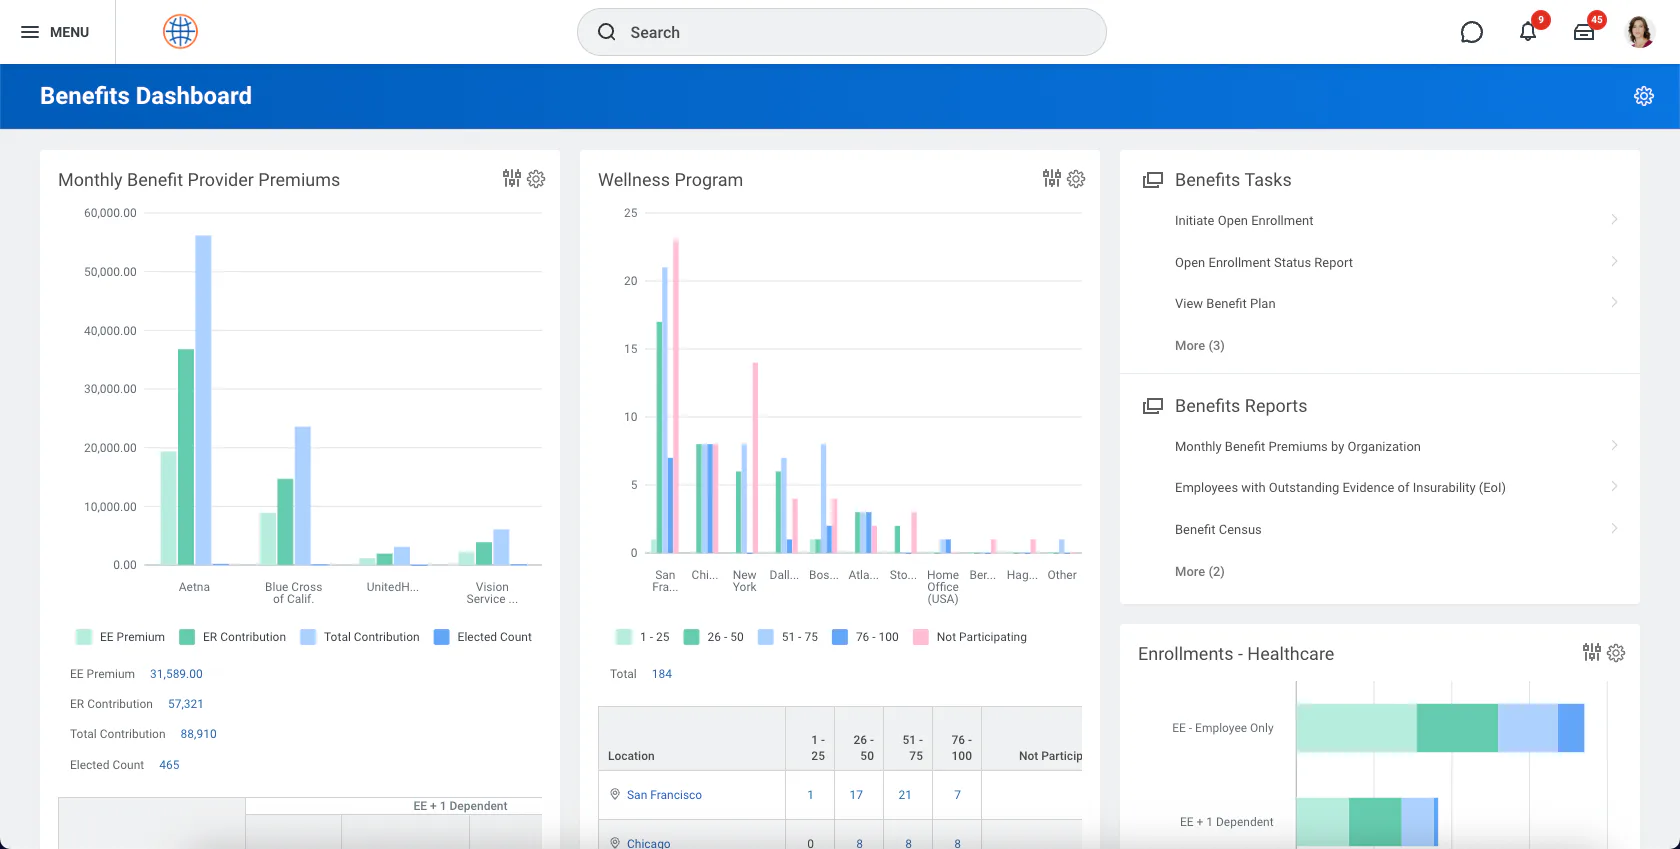The height and width of the screenshot is (849, 1680).
Task: Open the main MENU hamburger icon
Action: coord(30,32)
